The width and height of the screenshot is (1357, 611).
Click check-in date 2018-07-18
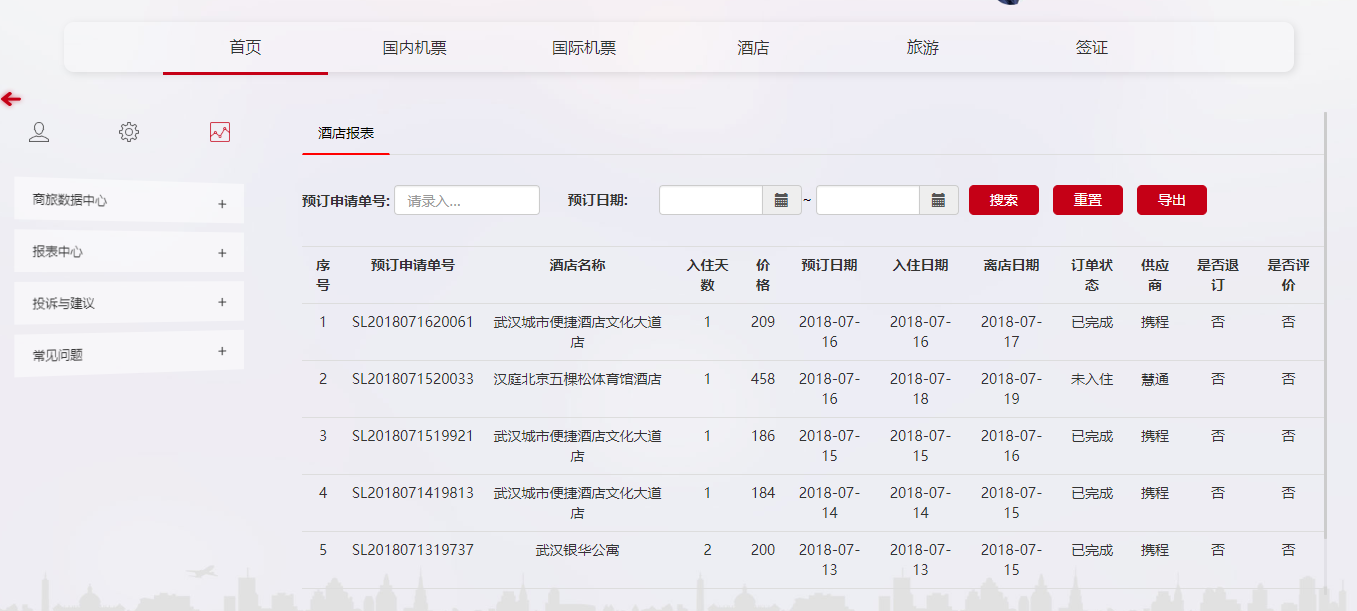pos(920,389)
